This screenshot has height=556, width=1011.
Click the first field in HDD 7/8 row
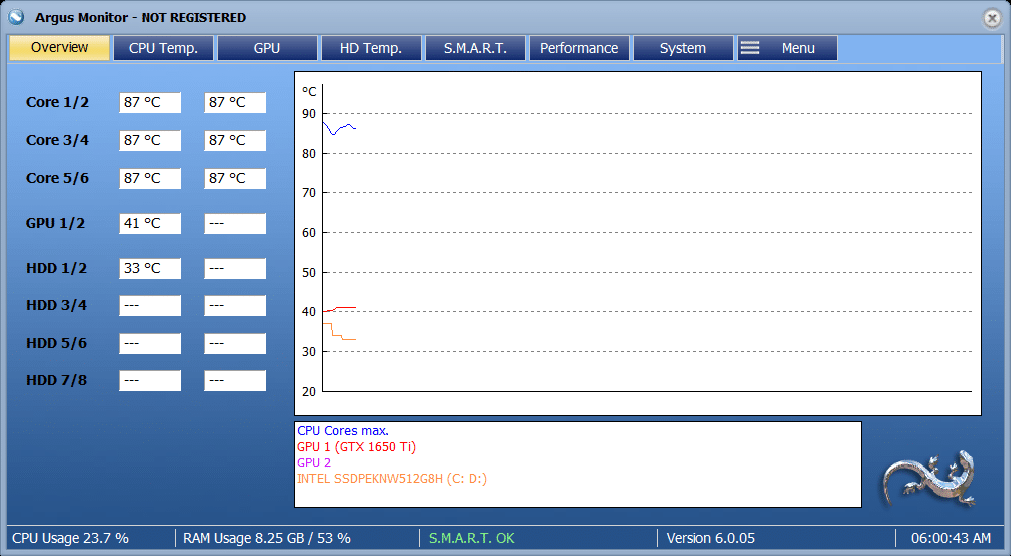(150, 381)
